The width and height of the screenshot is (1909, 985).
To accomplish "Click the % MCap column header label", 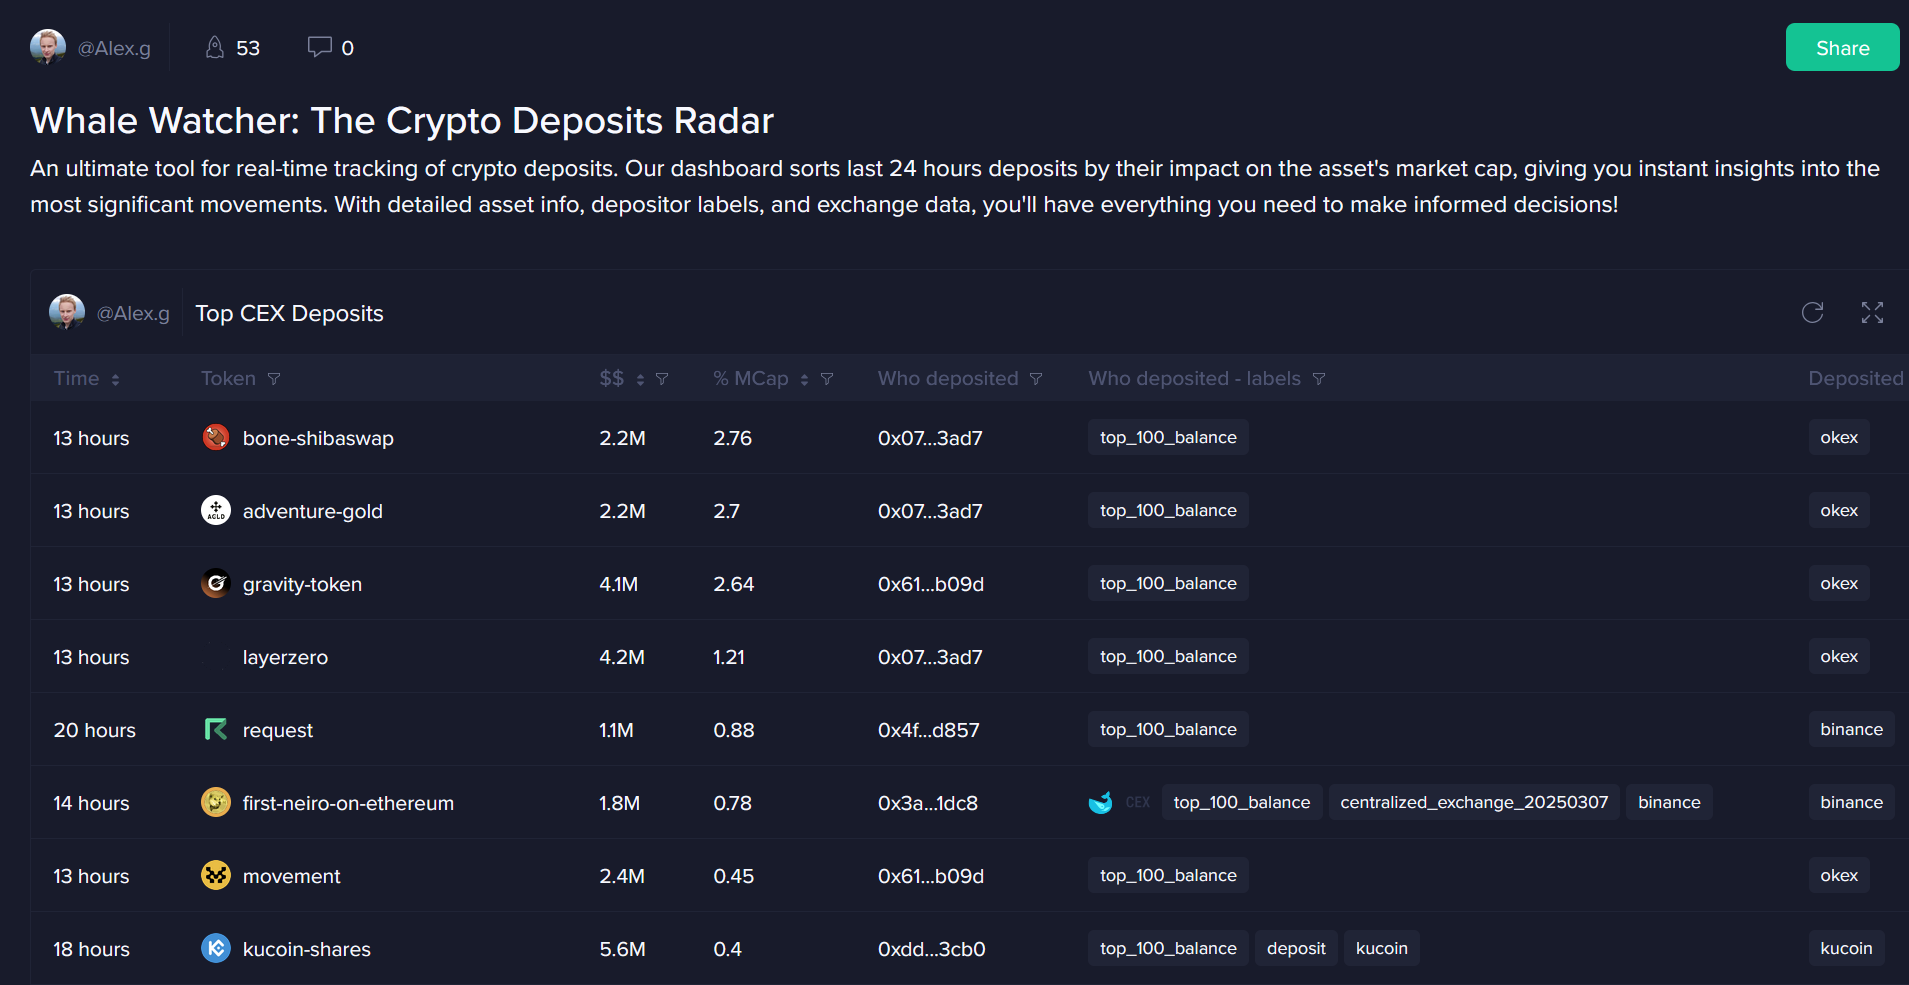I will 751,378.
